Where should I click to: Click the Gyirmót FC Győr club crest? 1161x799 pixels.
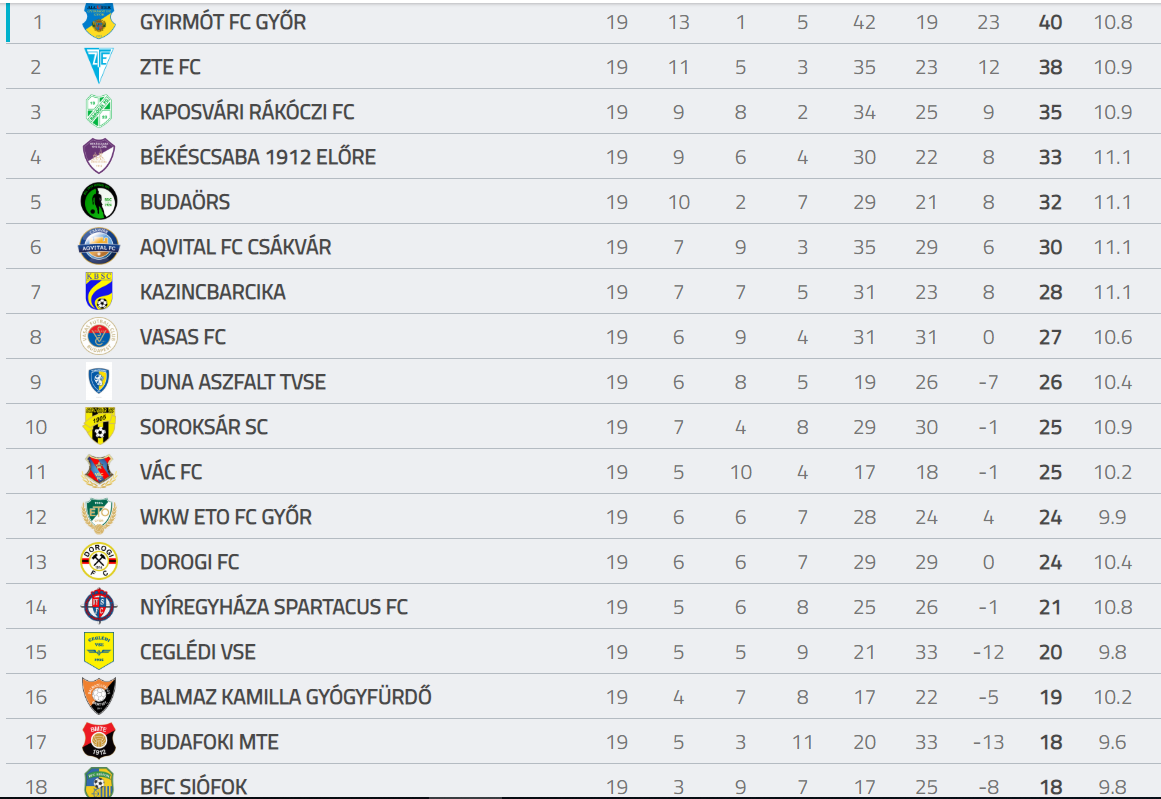(98, 21)
